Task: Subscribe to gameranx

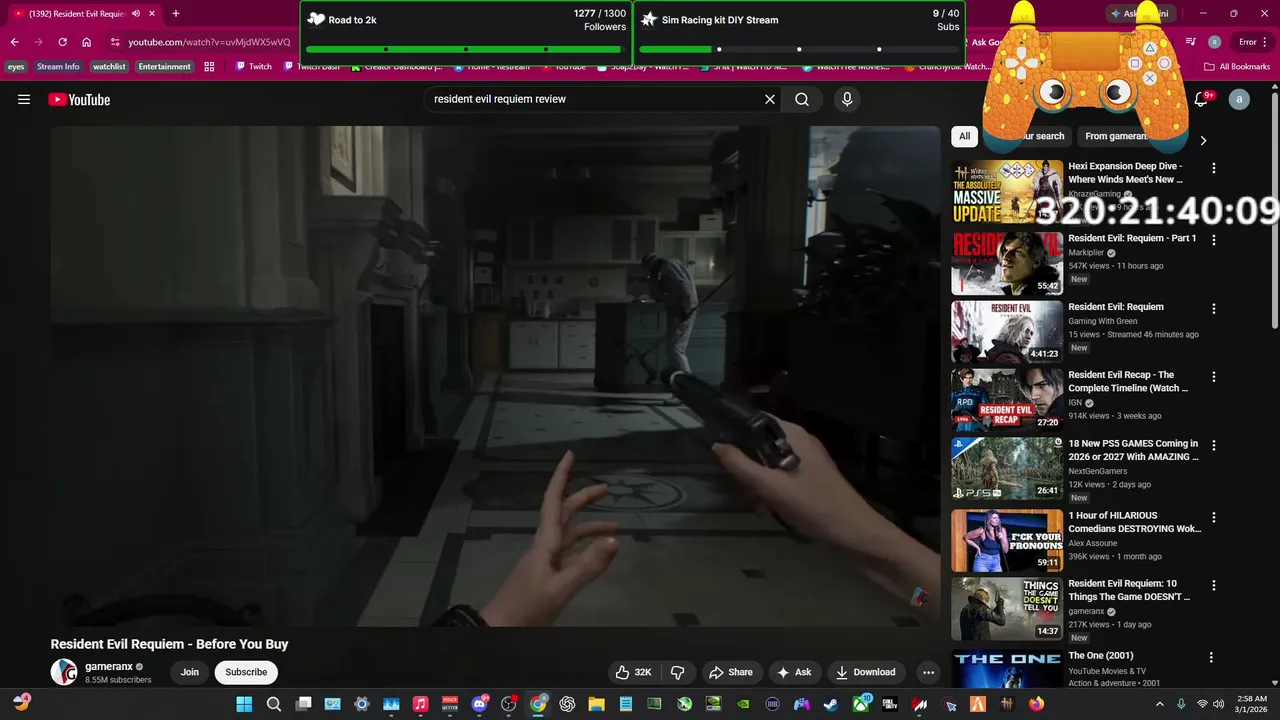Action: (246, 672)
